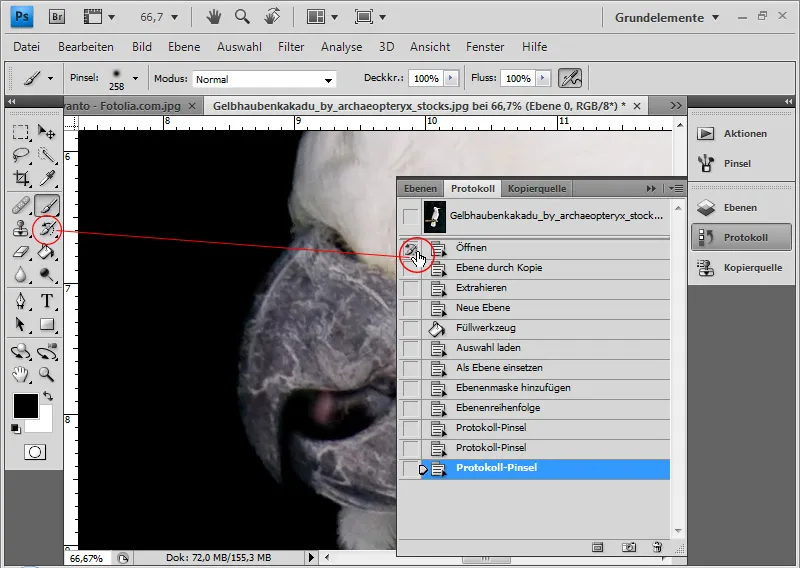Create new snapshot in Protokoll panel
This screenshot has height=568, width=800.
click(629, 548)
